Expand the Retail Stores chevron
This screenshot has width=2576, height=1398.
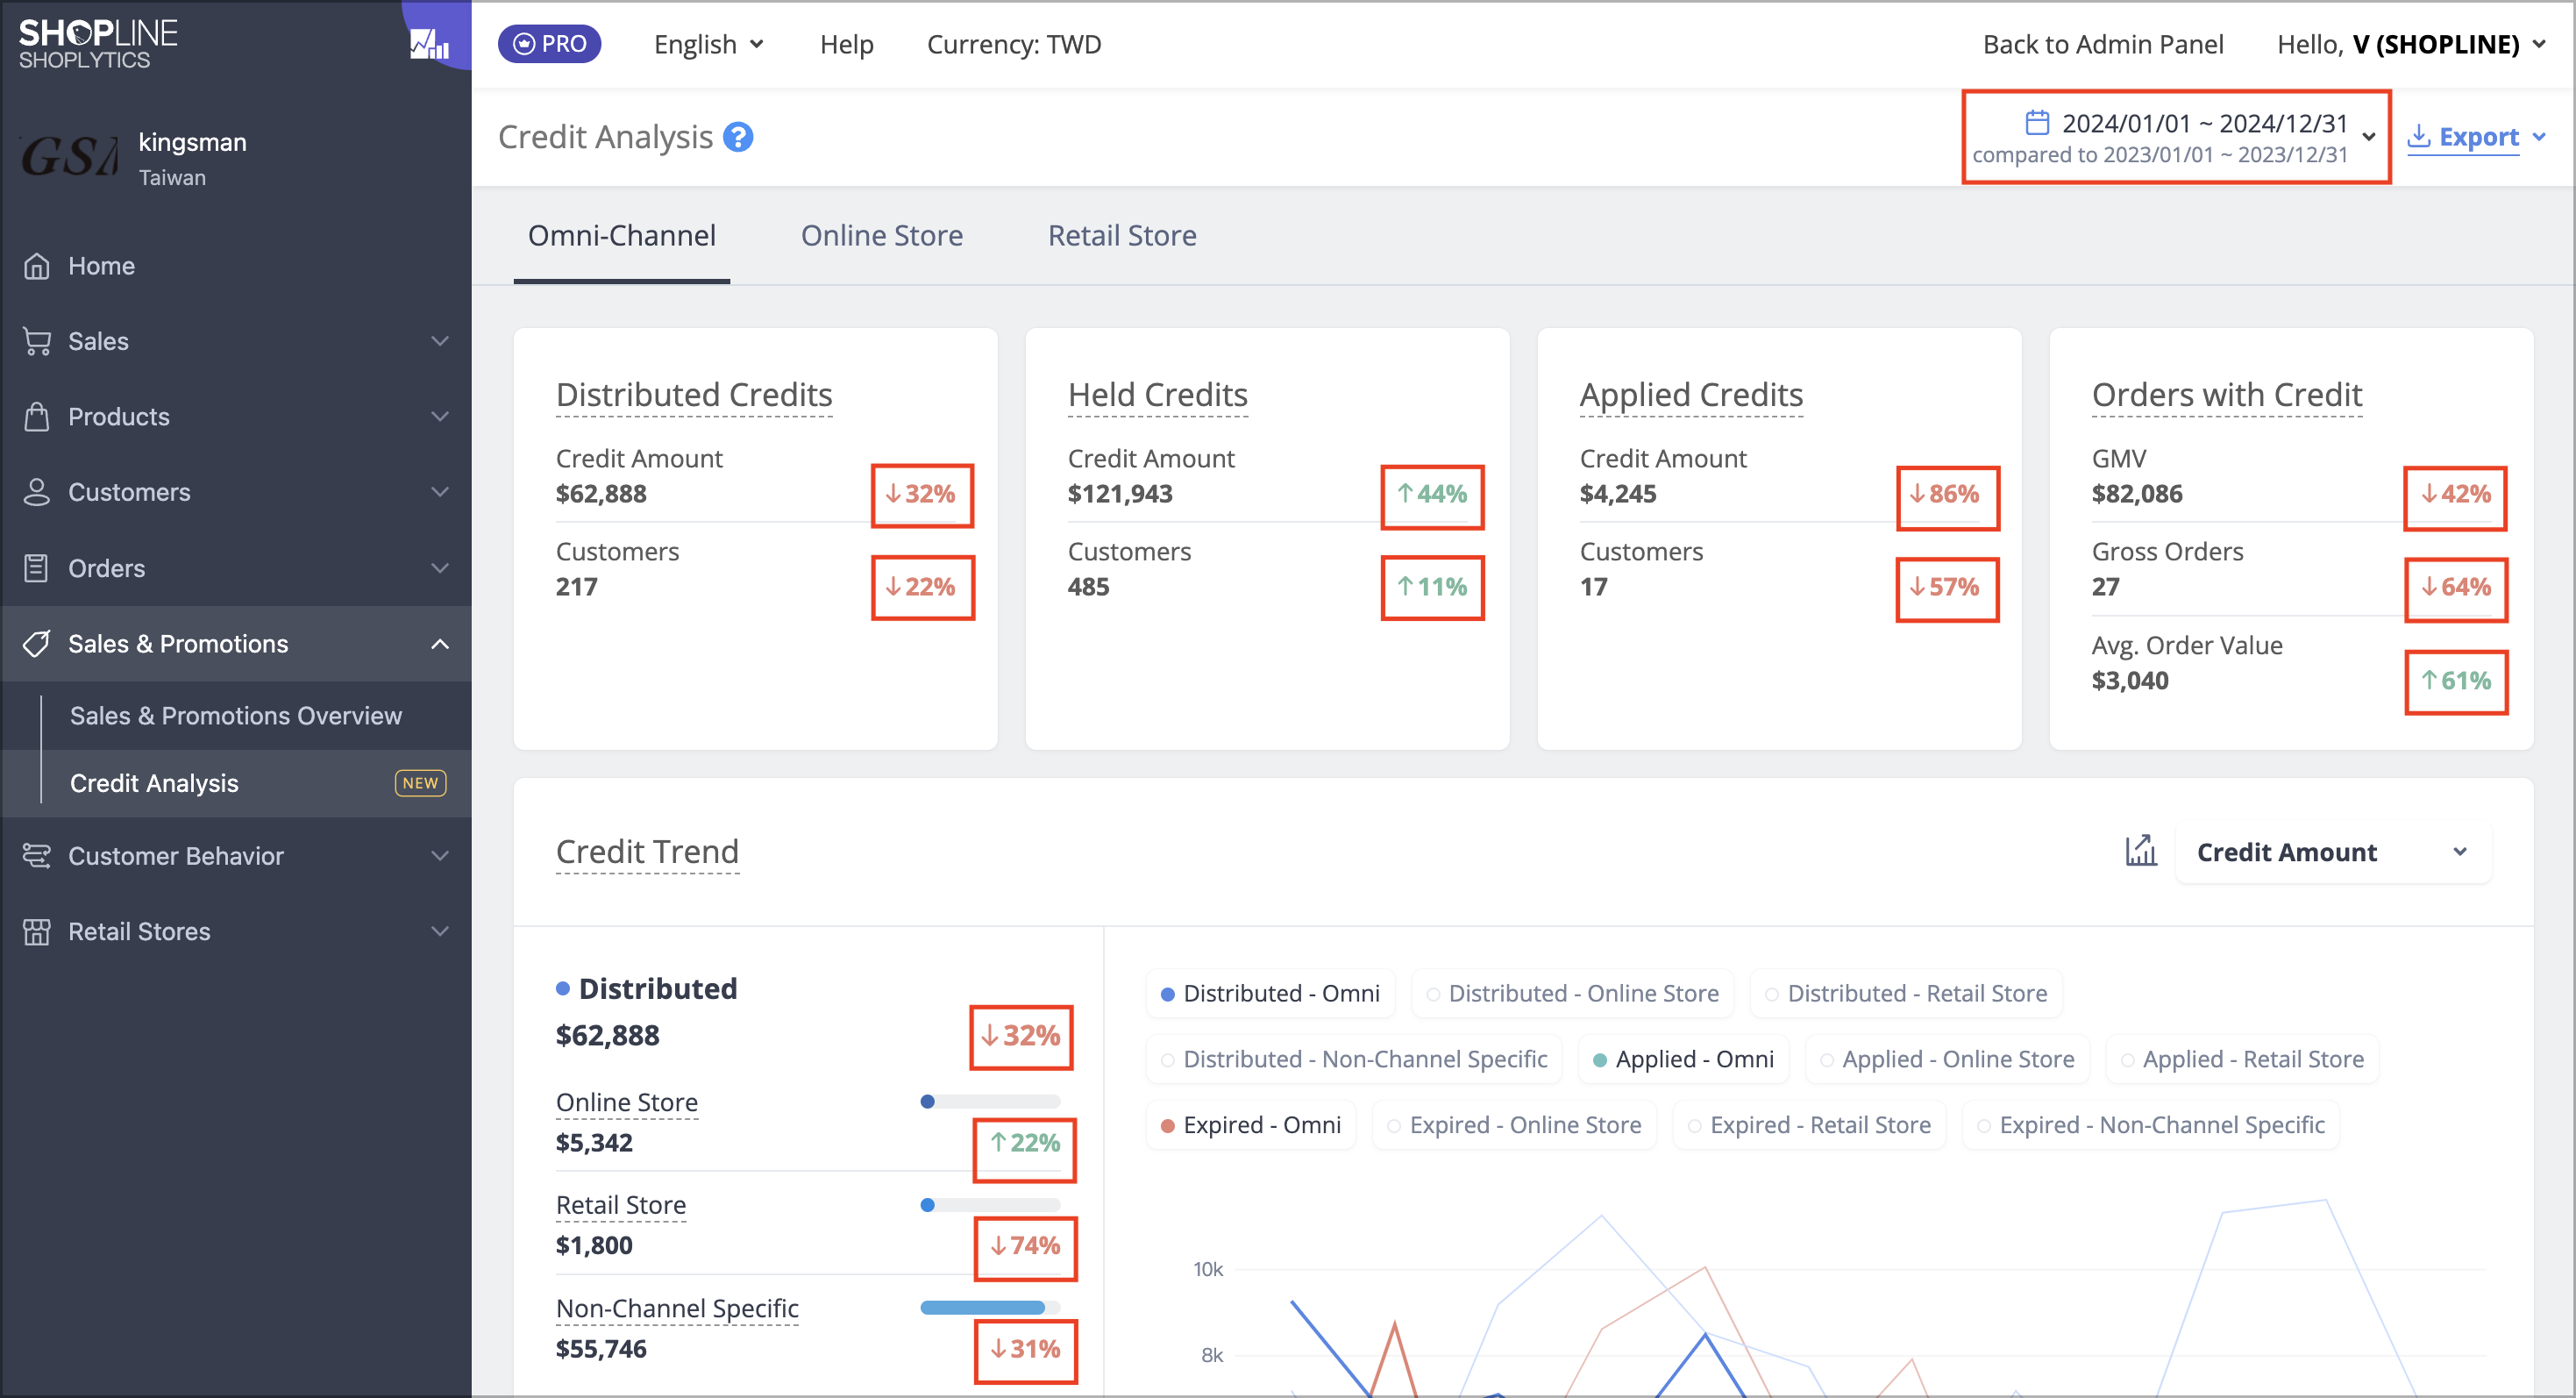[440, 931]
